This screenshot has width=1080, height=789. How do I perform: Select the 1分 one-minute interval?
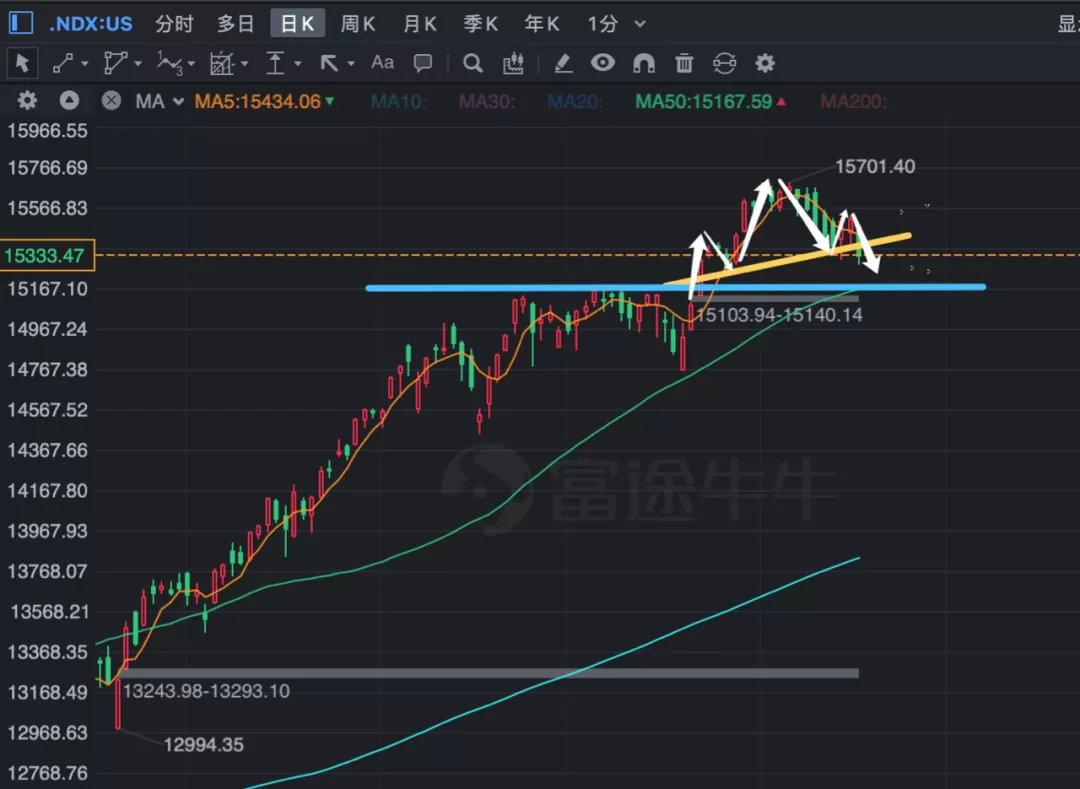pos(603,24)
